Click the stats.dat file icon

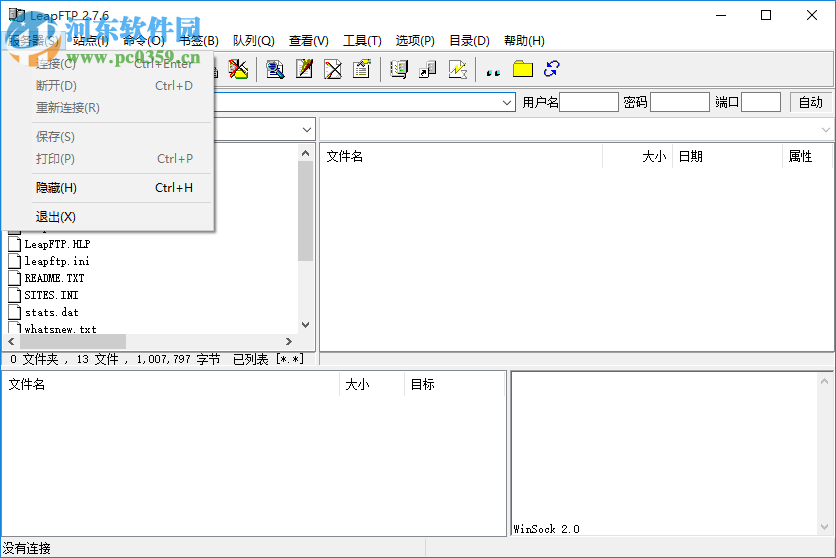tap(15, 312)
